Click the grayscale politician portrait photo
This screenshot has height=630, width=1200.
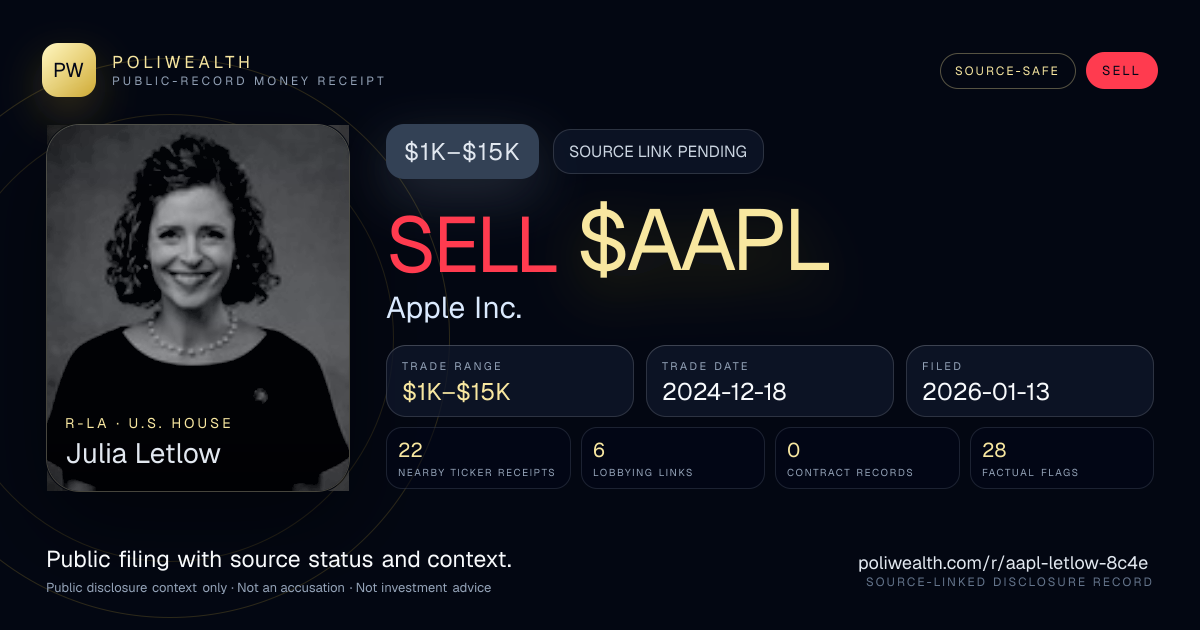tap(198, 308)
